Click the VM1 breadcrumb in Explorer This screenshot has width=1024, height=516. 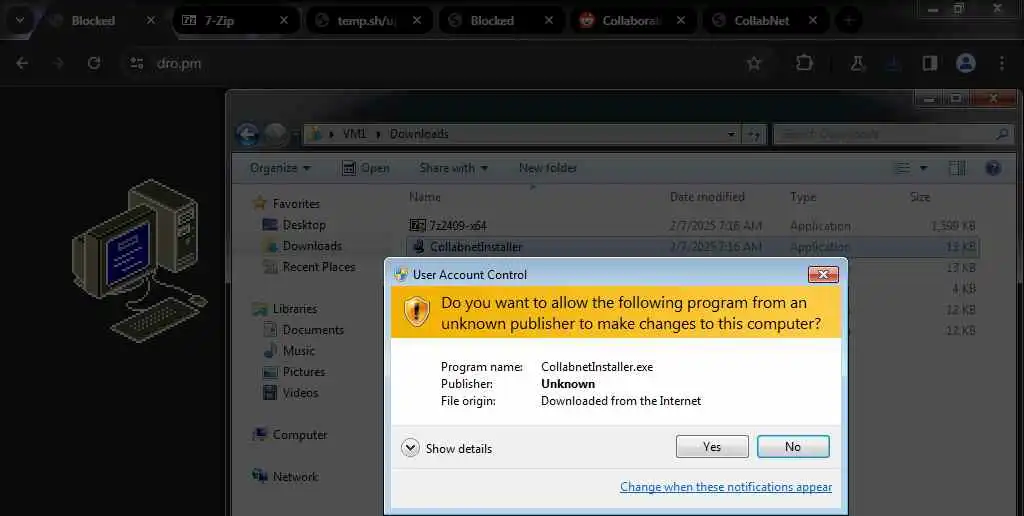[355, 134]
